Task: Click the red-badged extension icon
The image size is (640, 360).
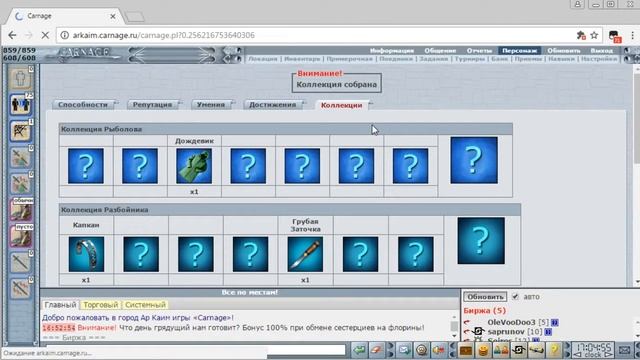Action: point(615,36)
